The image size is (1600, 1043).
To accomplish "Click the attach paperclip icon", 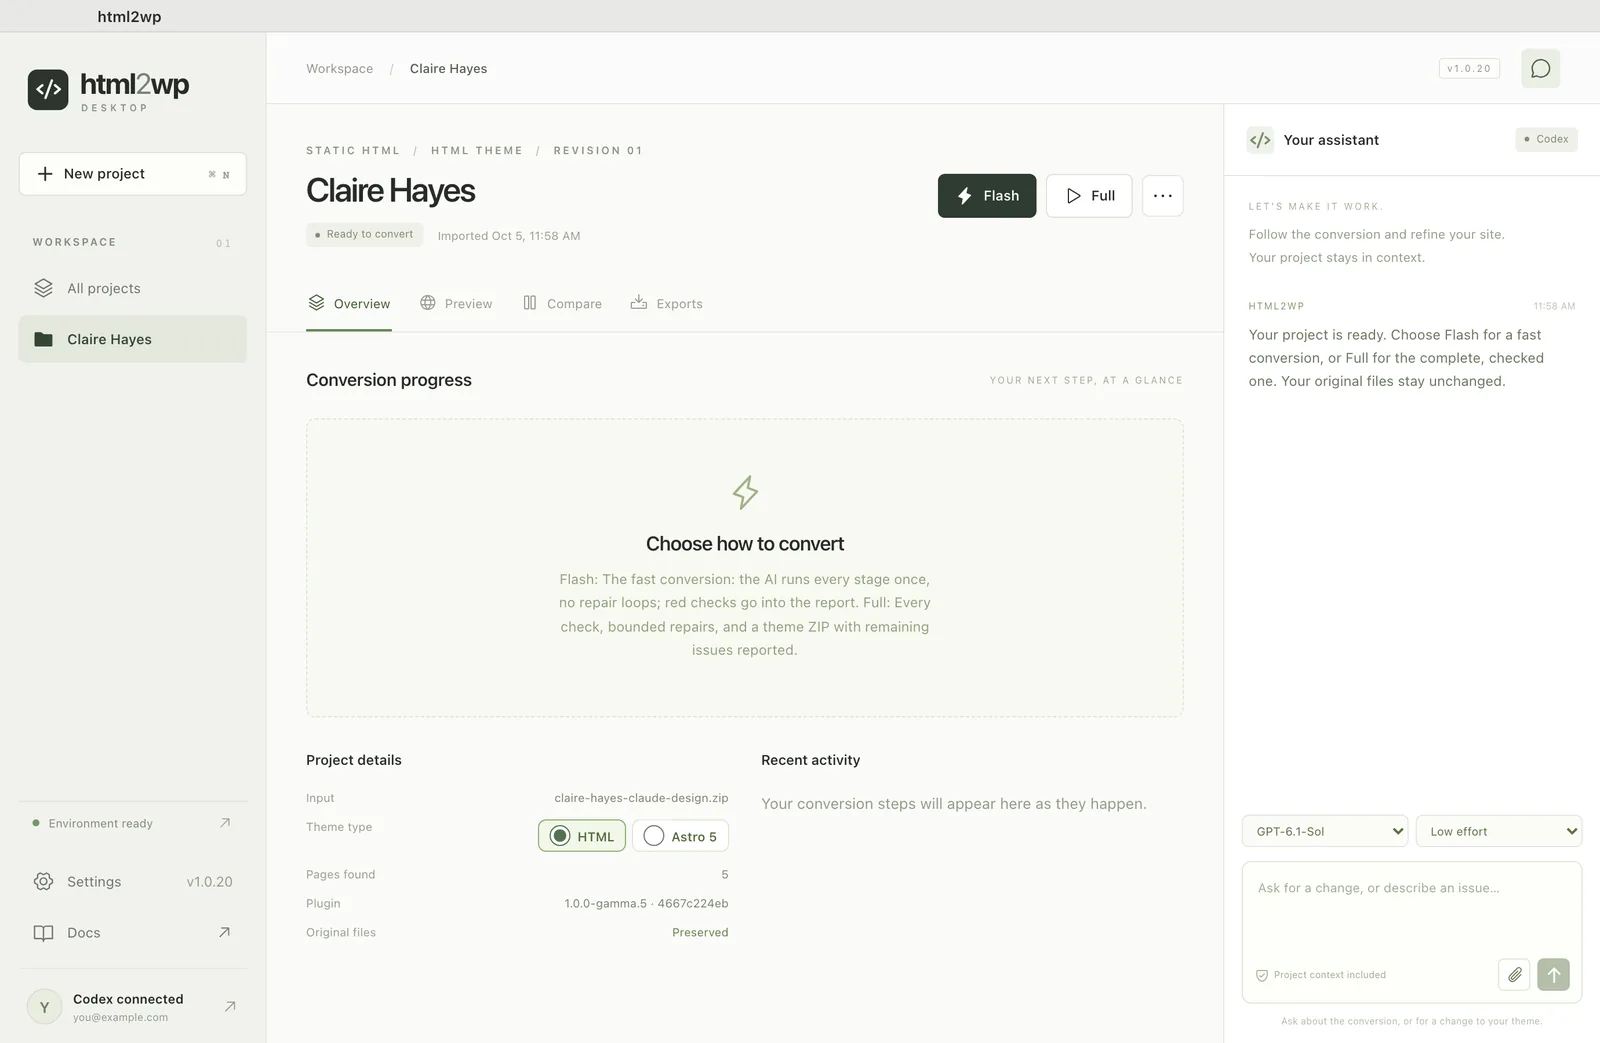I will pos(1514,974).
